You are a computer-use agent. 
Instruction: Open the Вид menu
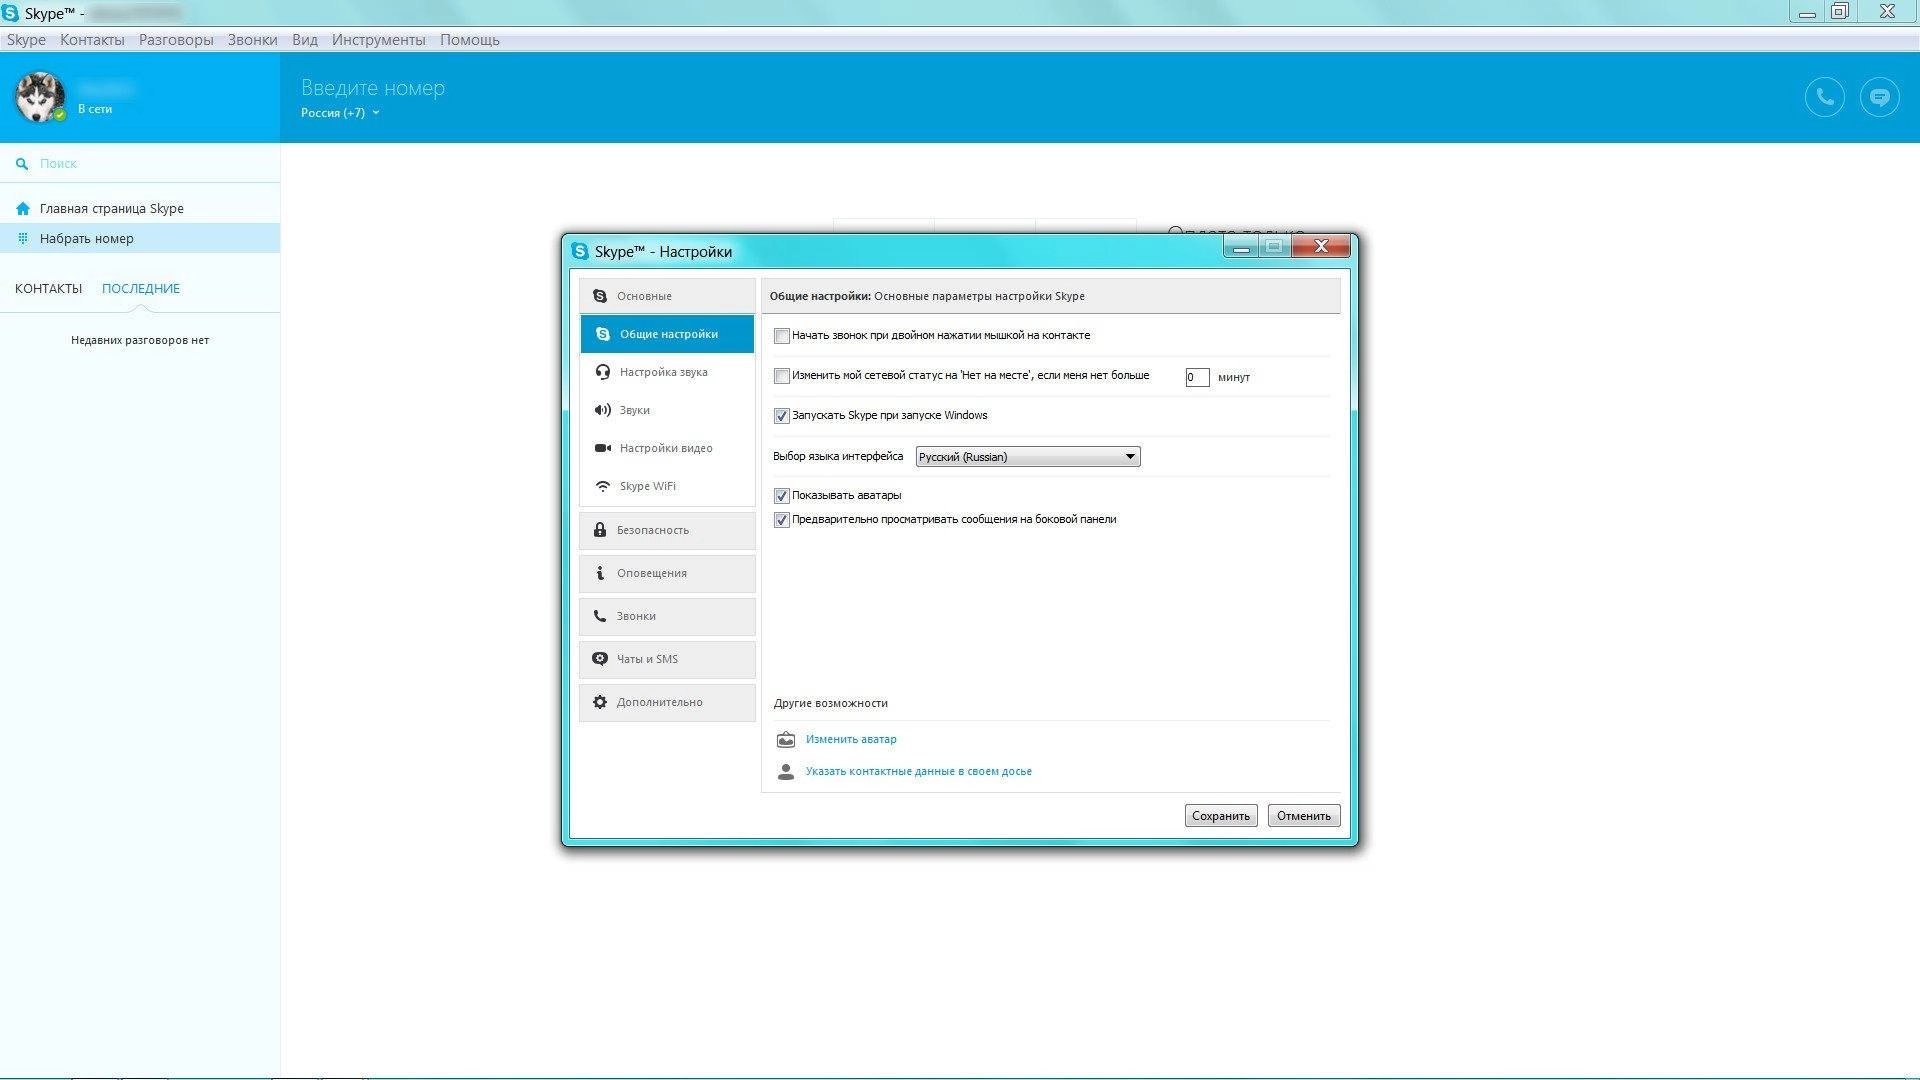pyautogui.click(x=305, y=40)
